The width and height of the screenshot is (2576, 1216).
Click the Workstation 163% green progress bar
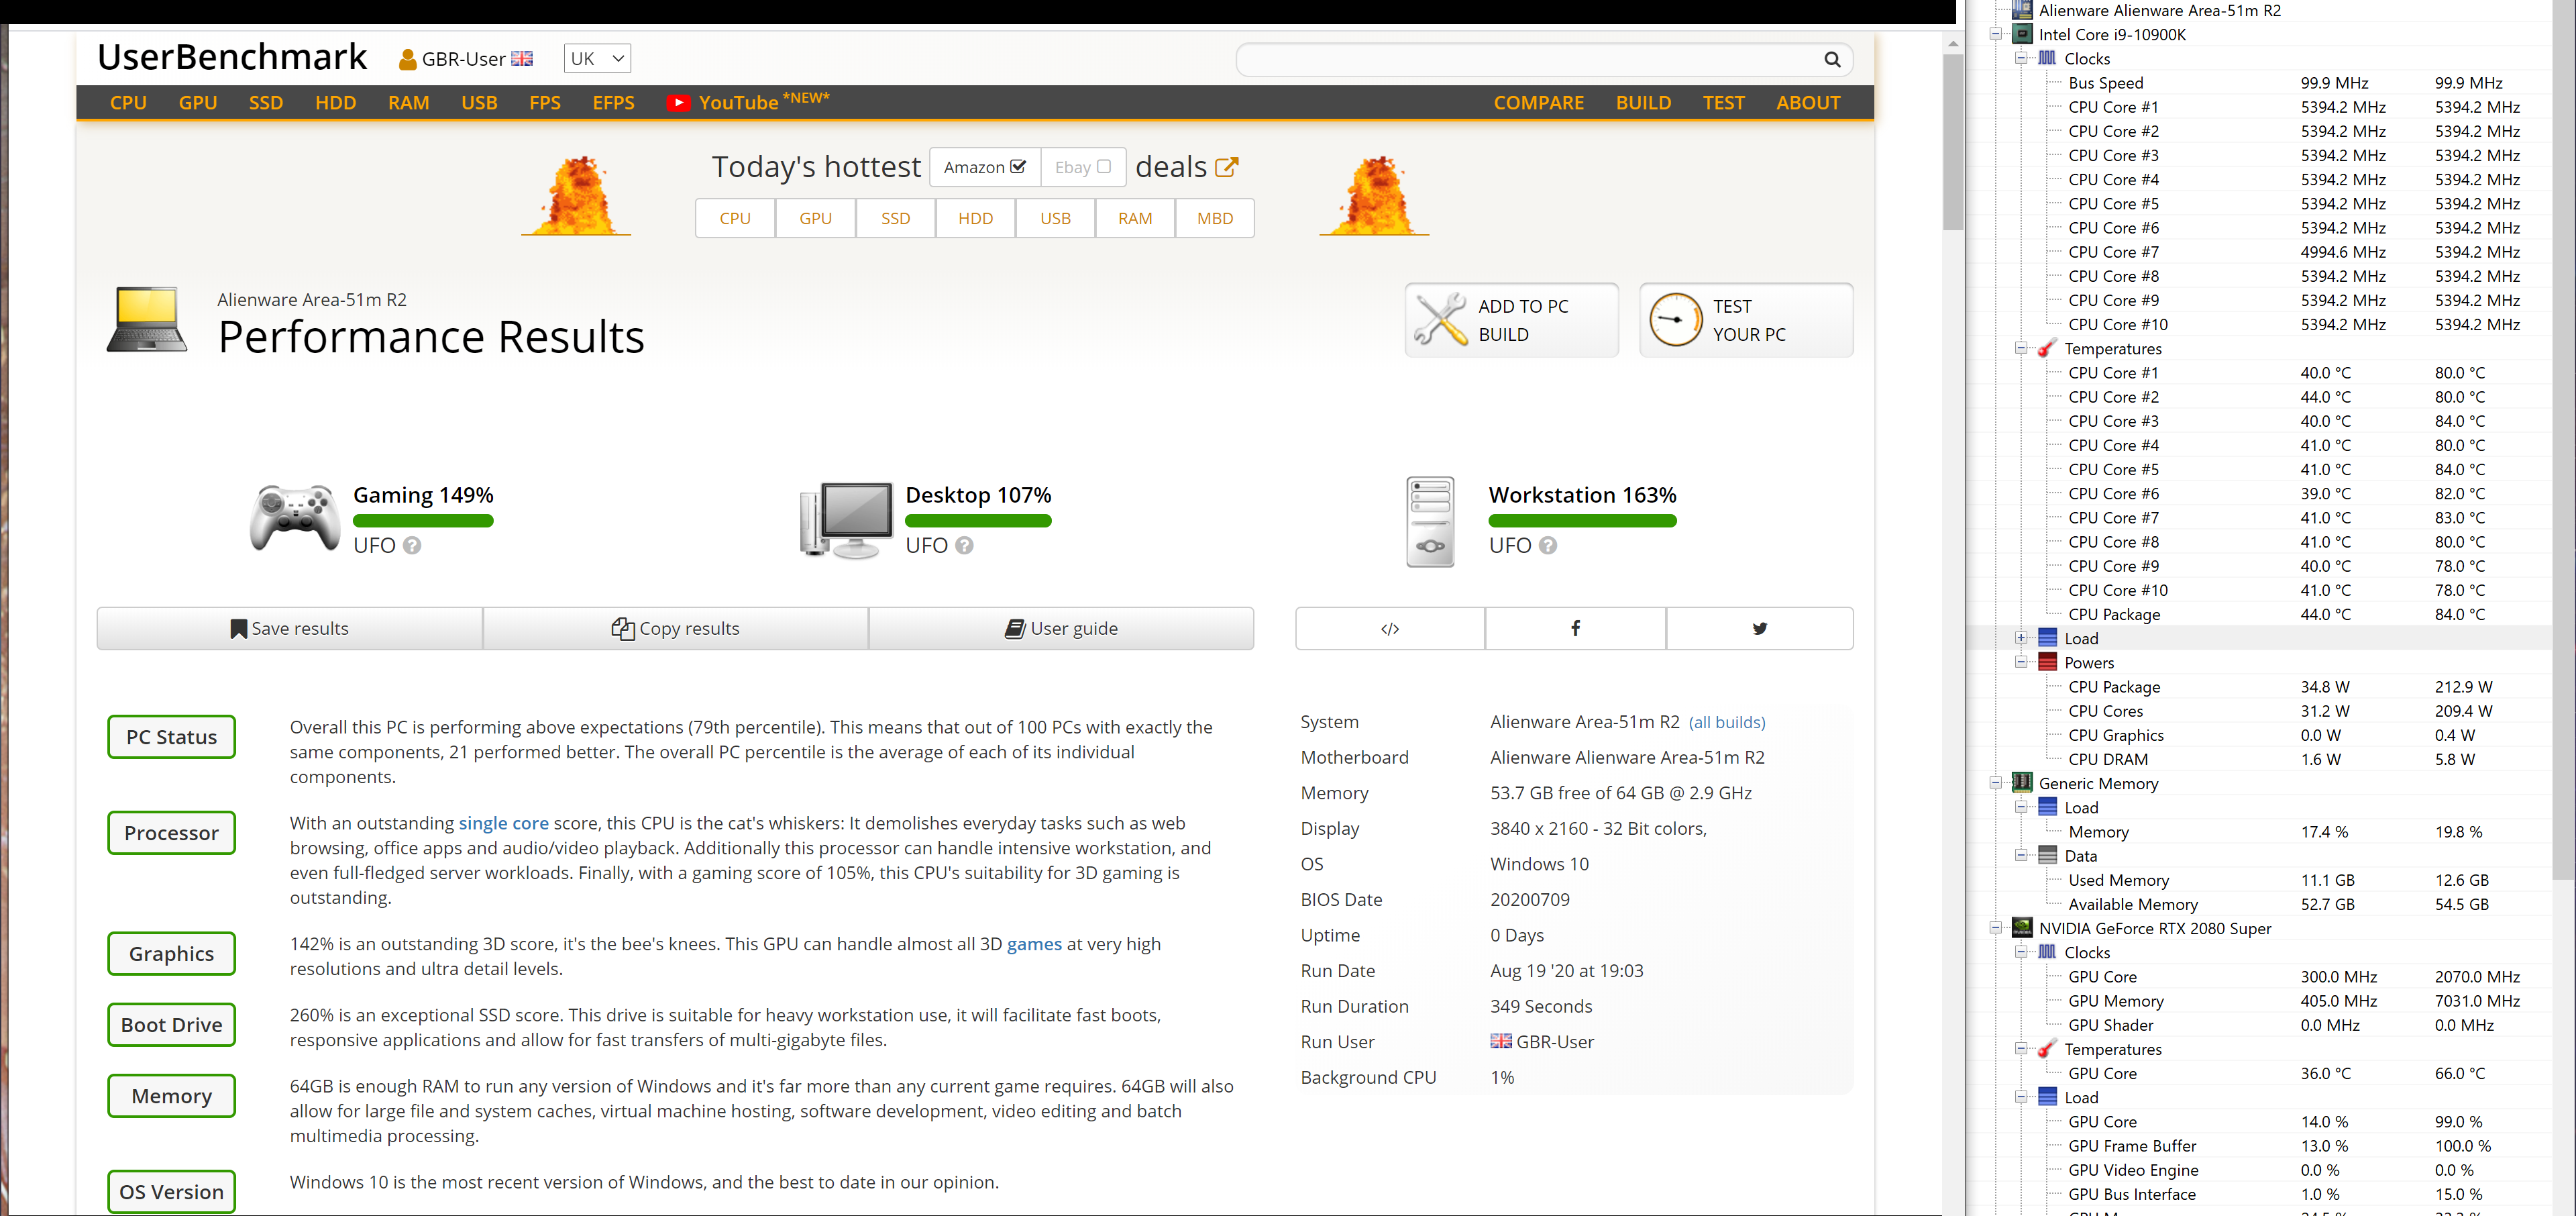(x=1582, y=521)
